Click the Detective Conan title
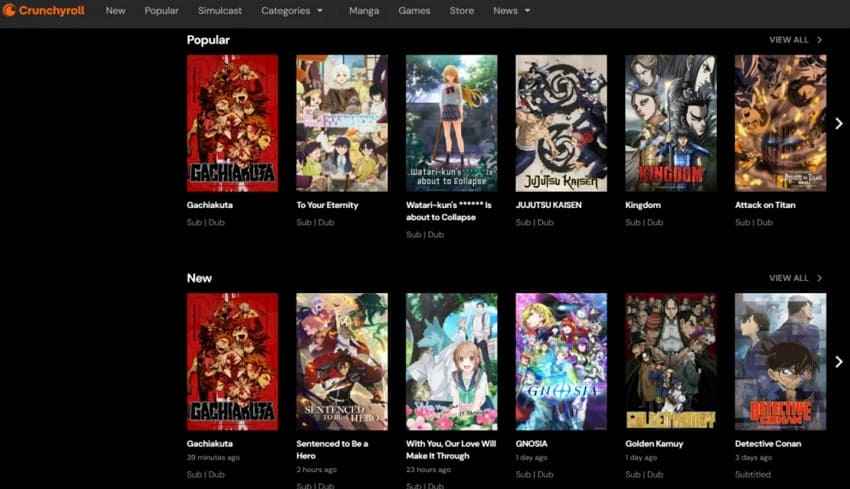850x489 pixels. 768,443
